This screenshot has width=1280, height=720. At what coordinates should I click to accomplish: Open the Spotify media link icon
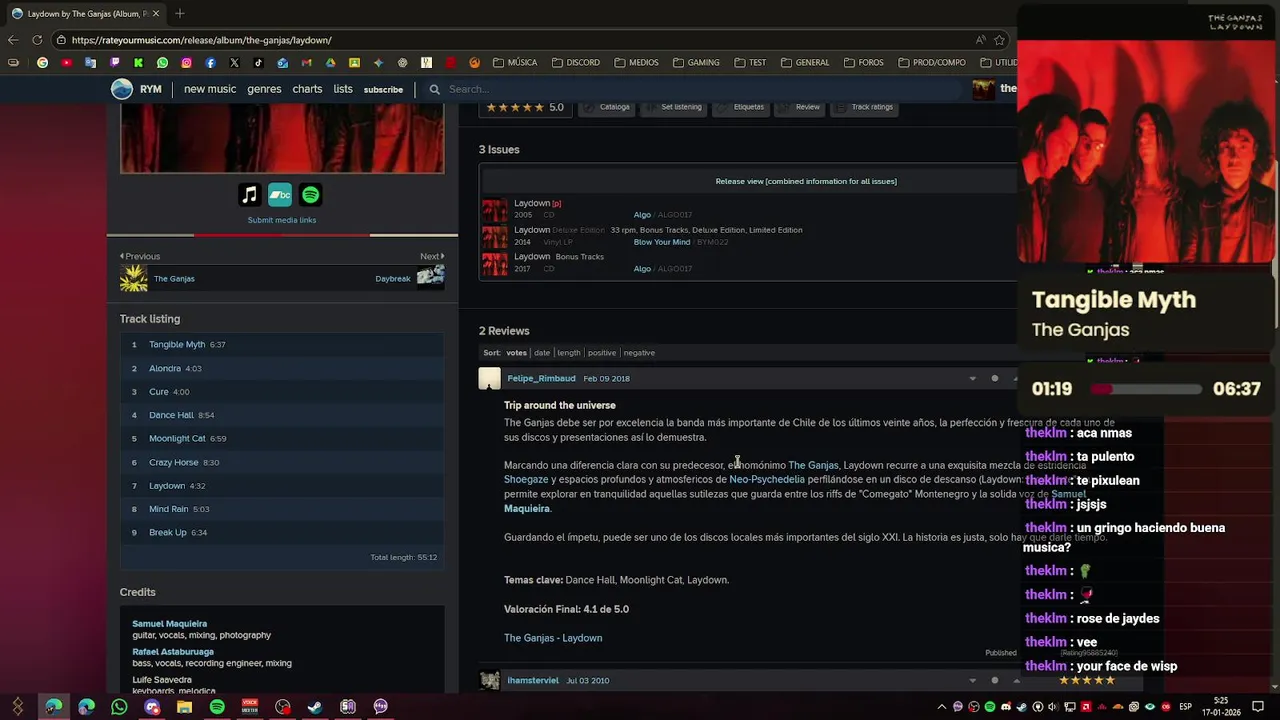[311, 195]
